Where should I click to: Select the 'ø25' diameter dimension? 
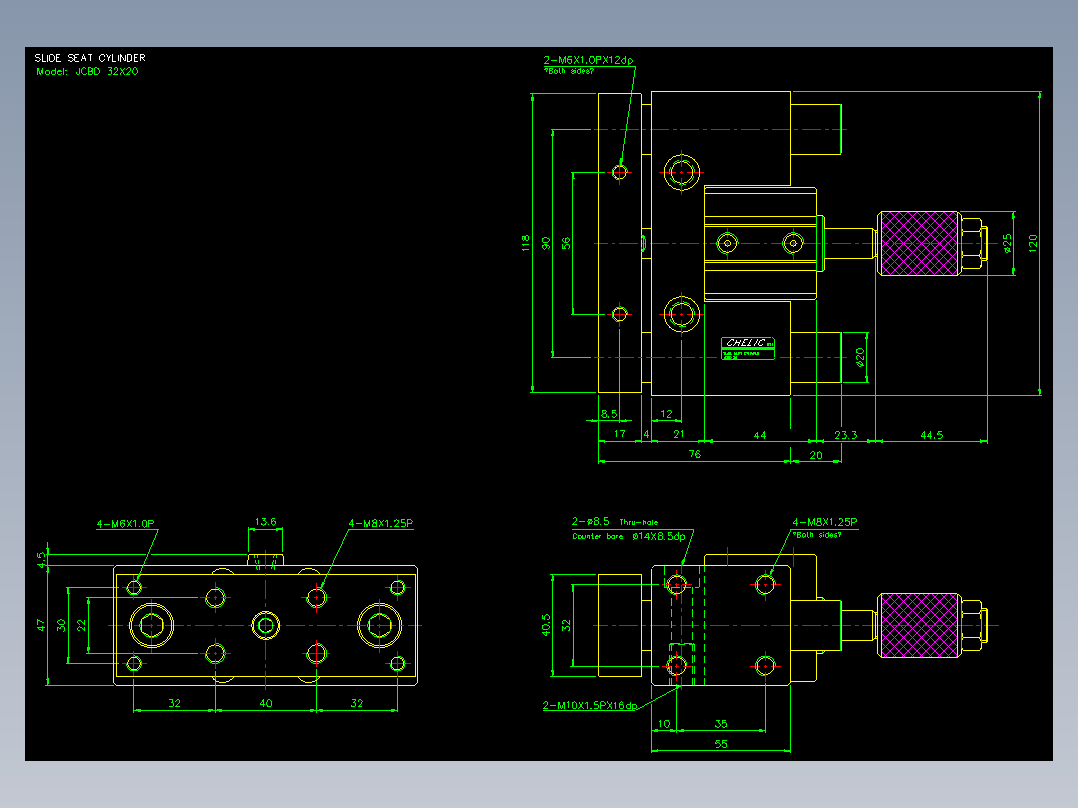(1008, 243)
